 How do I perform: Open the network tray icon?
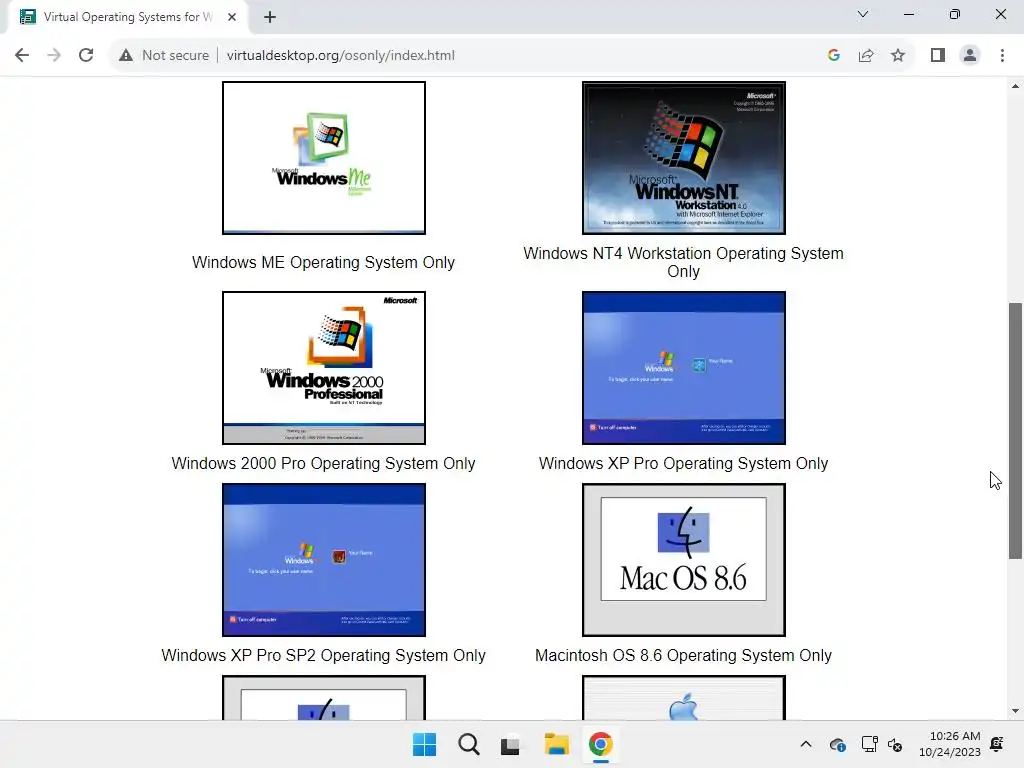(x=869, y=744)
